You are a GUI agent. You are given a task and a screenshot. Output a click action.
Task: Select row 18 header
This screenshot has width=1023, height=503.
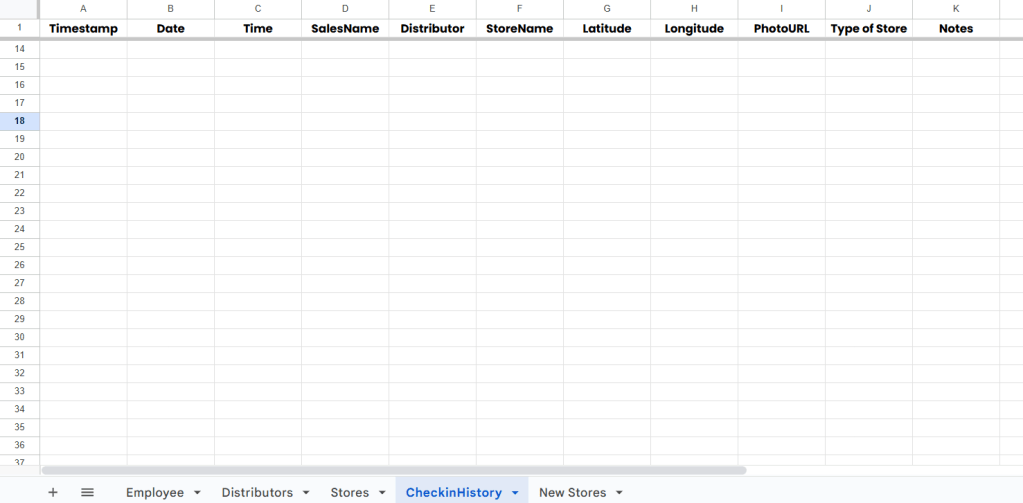pos(19,121)
